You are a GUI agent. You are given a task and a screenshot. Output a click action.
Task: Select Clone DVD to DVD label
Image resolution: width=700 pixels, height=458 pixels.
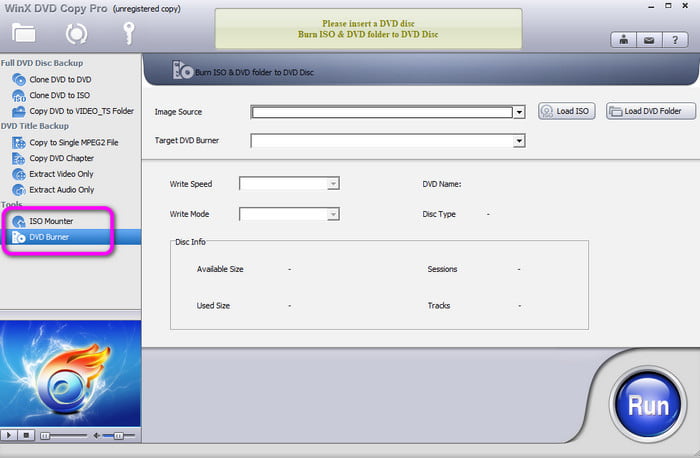[60, 79]
